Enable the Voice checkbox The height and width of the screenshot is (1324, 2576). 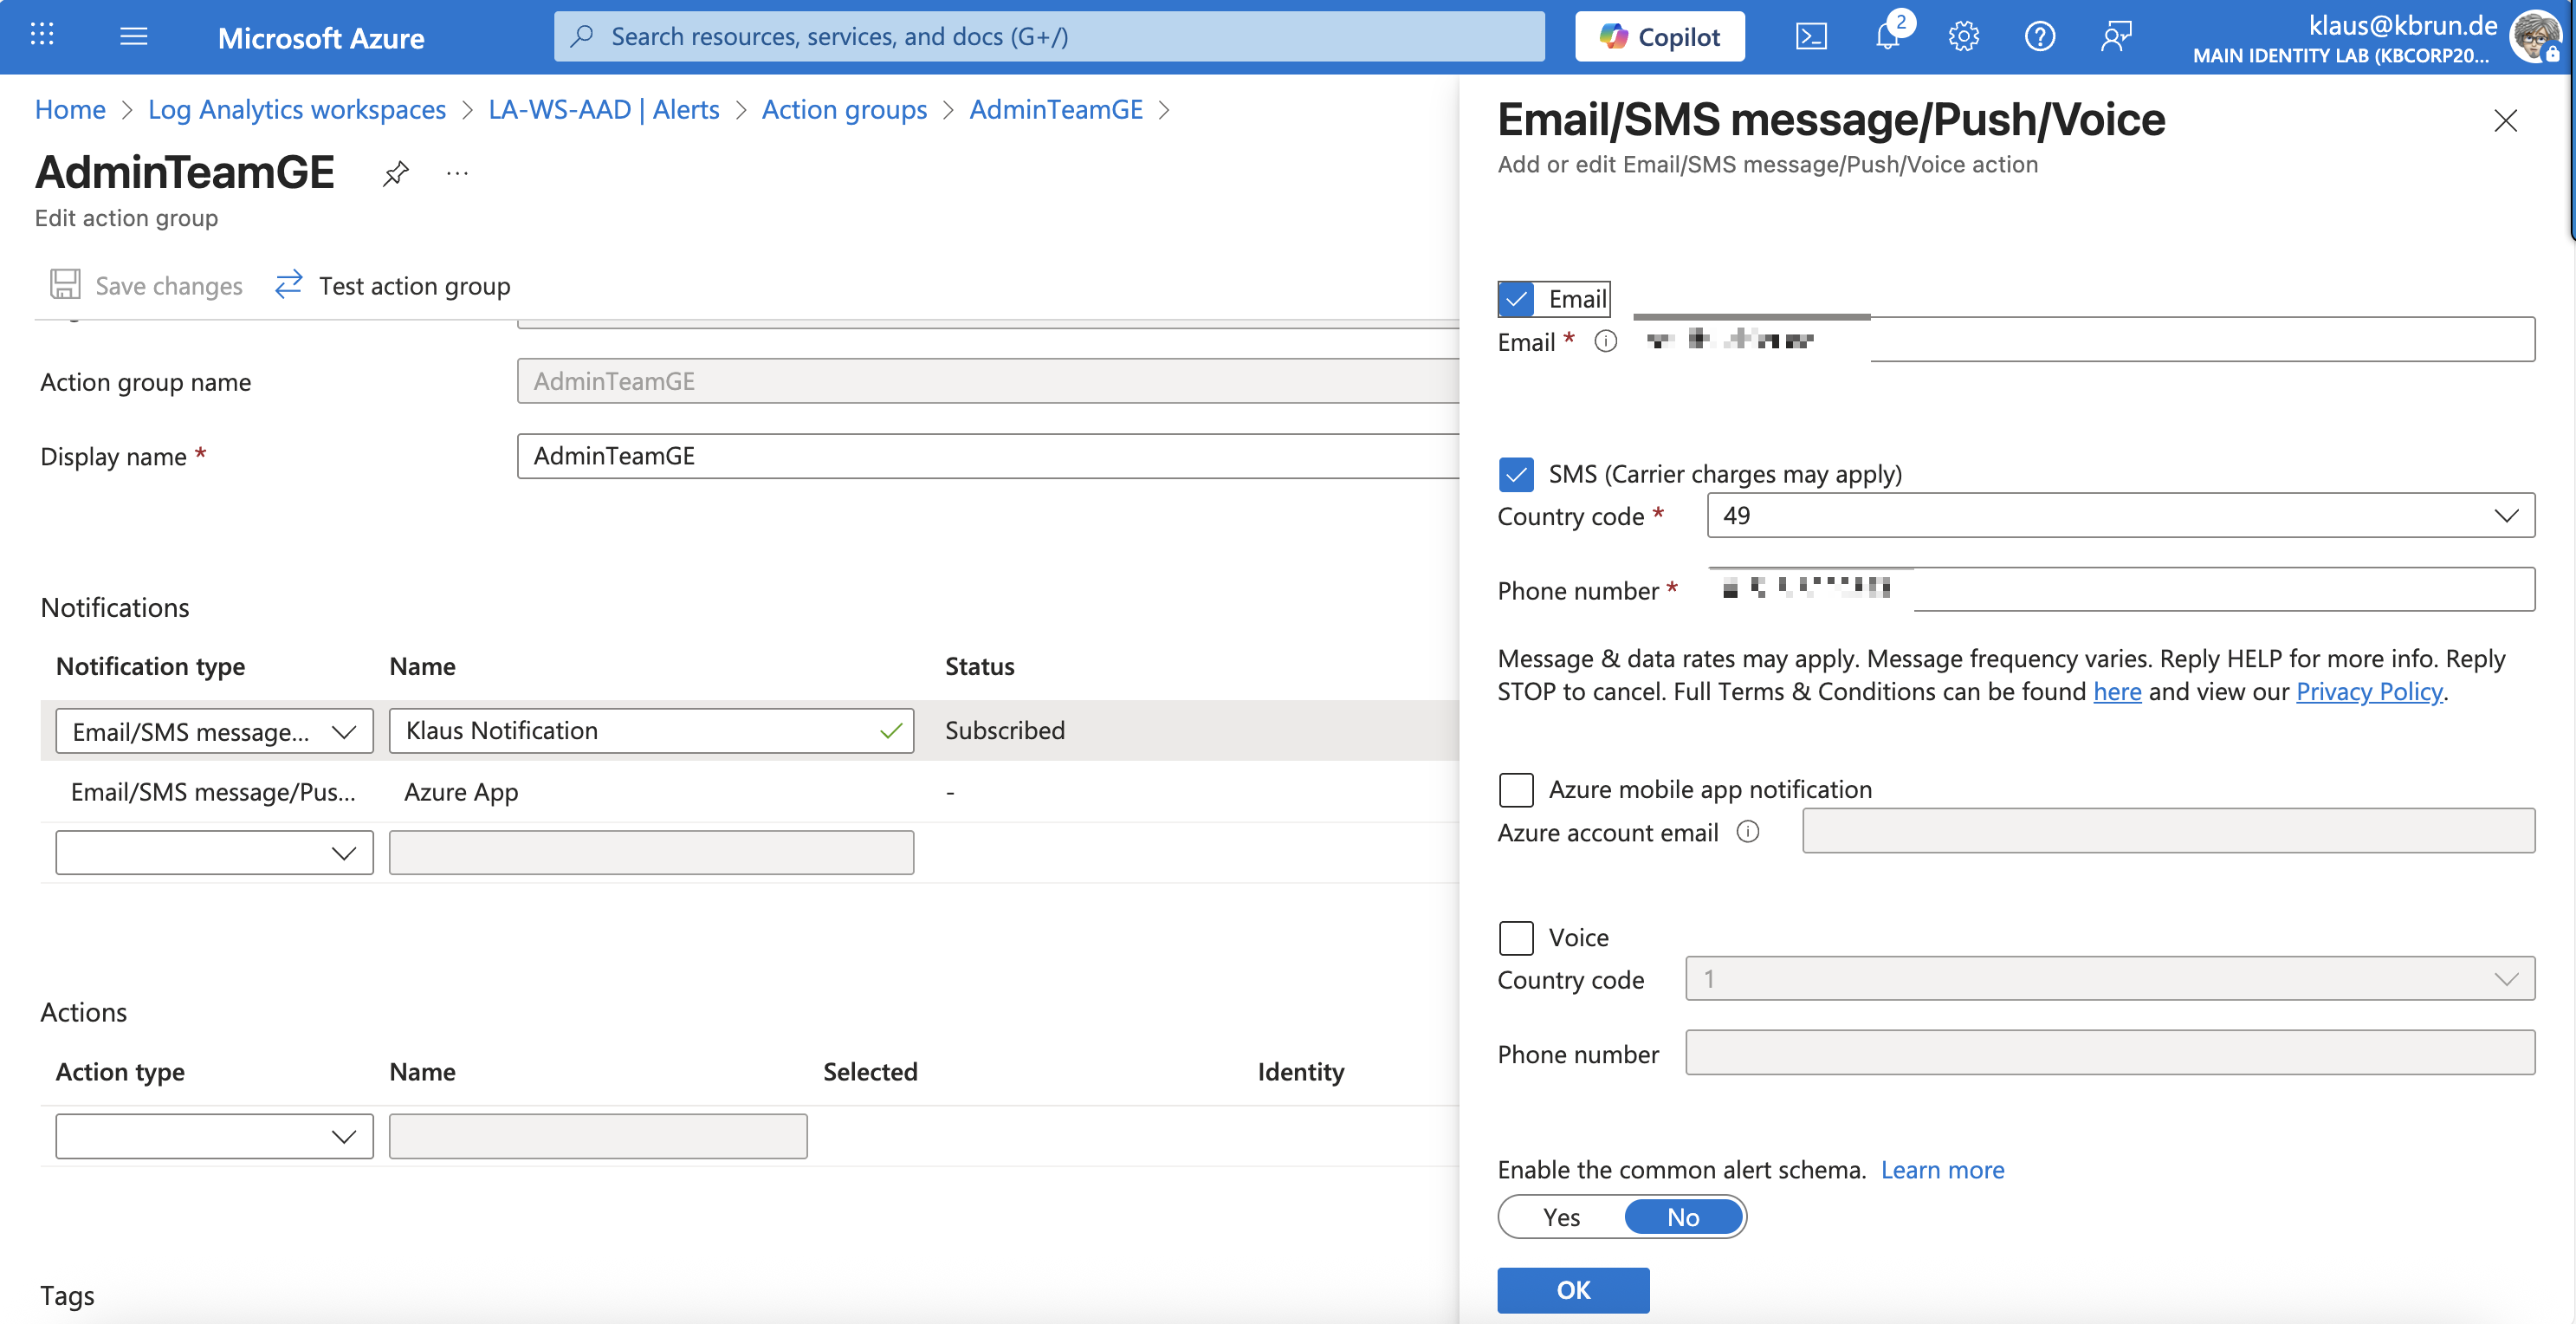pyautogui.click(x=1516, y=937)
